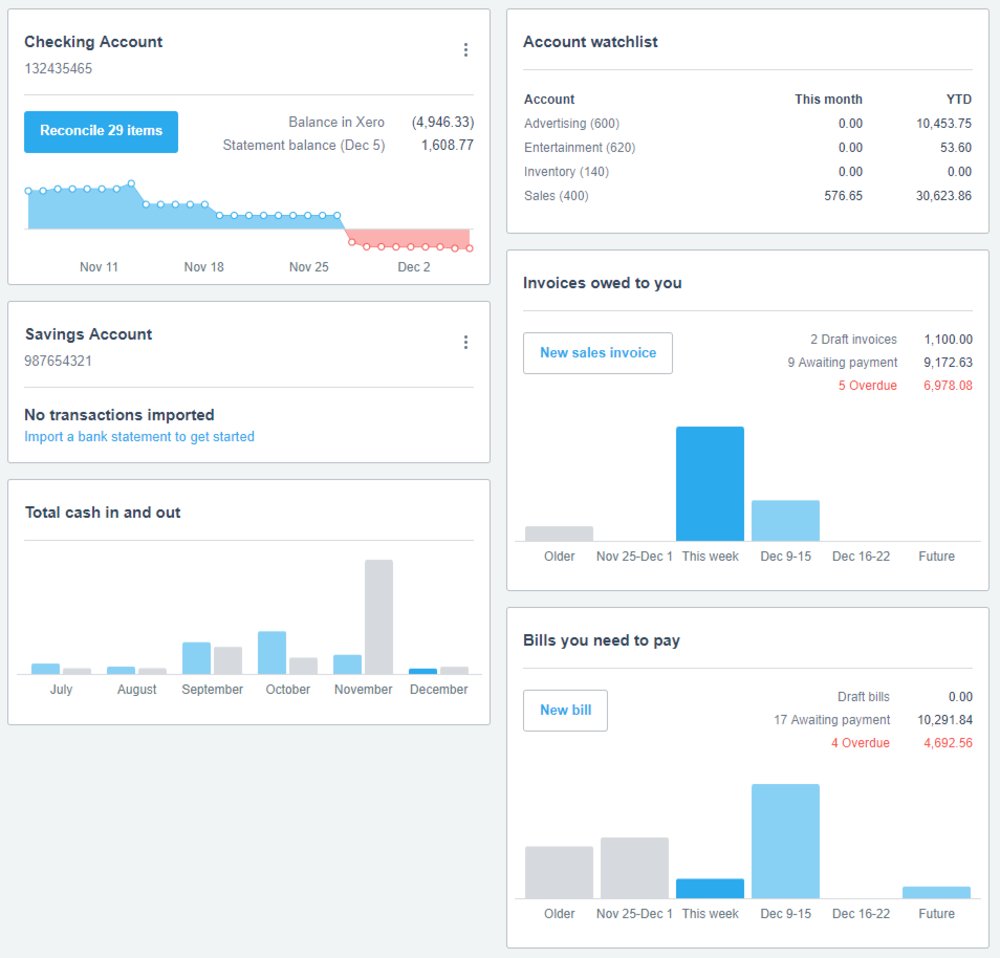The image size is (1000, 958).
Task: Open the Savings Account options menu
Action: 466,341
